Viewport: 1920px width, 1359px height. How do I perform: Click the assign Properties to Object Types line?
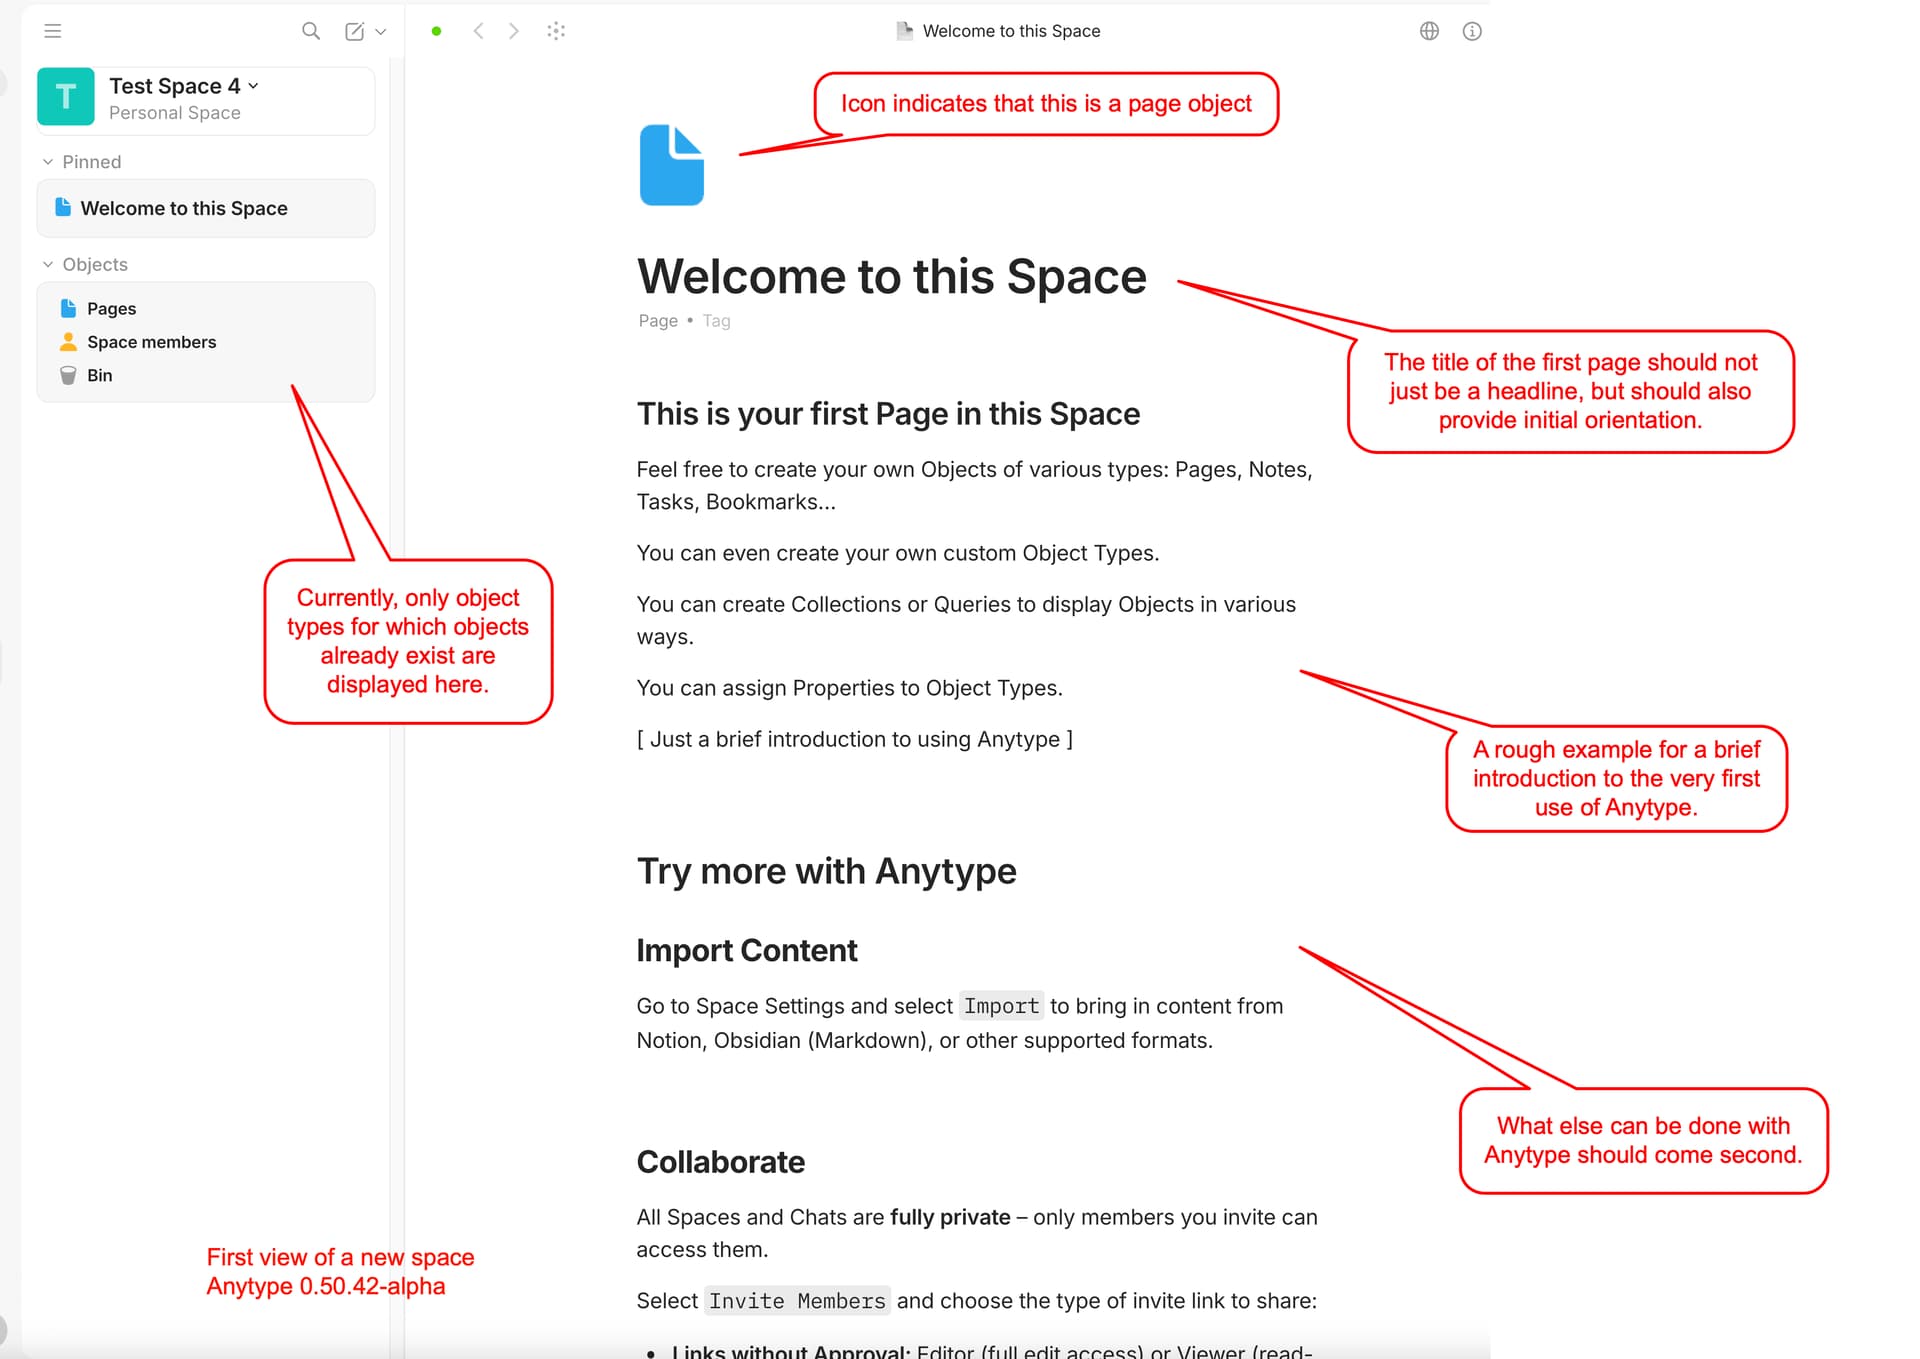[x=850, y=688]
